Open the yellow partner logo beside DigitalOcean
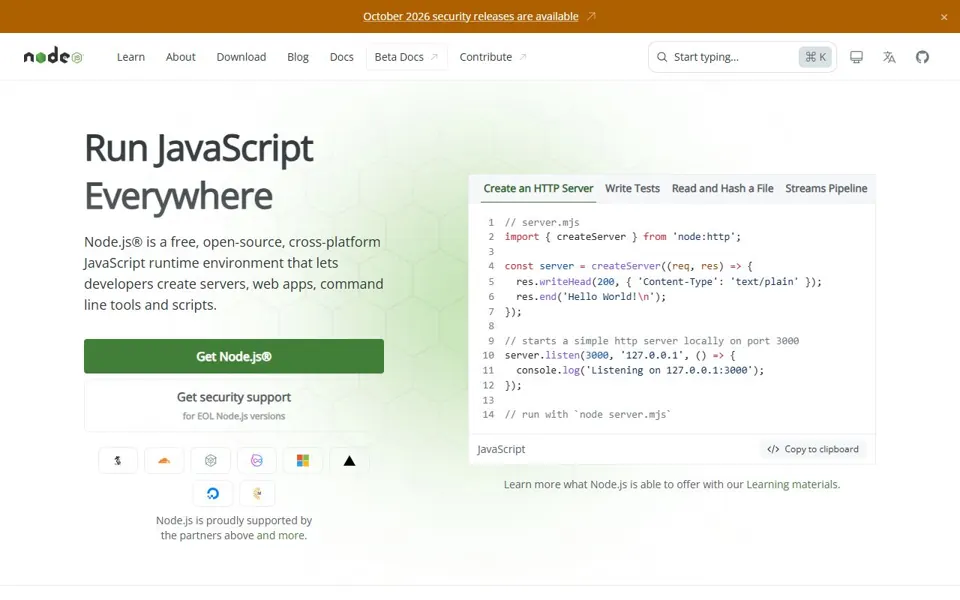This screenshot has height=600, width=960. 257,493
